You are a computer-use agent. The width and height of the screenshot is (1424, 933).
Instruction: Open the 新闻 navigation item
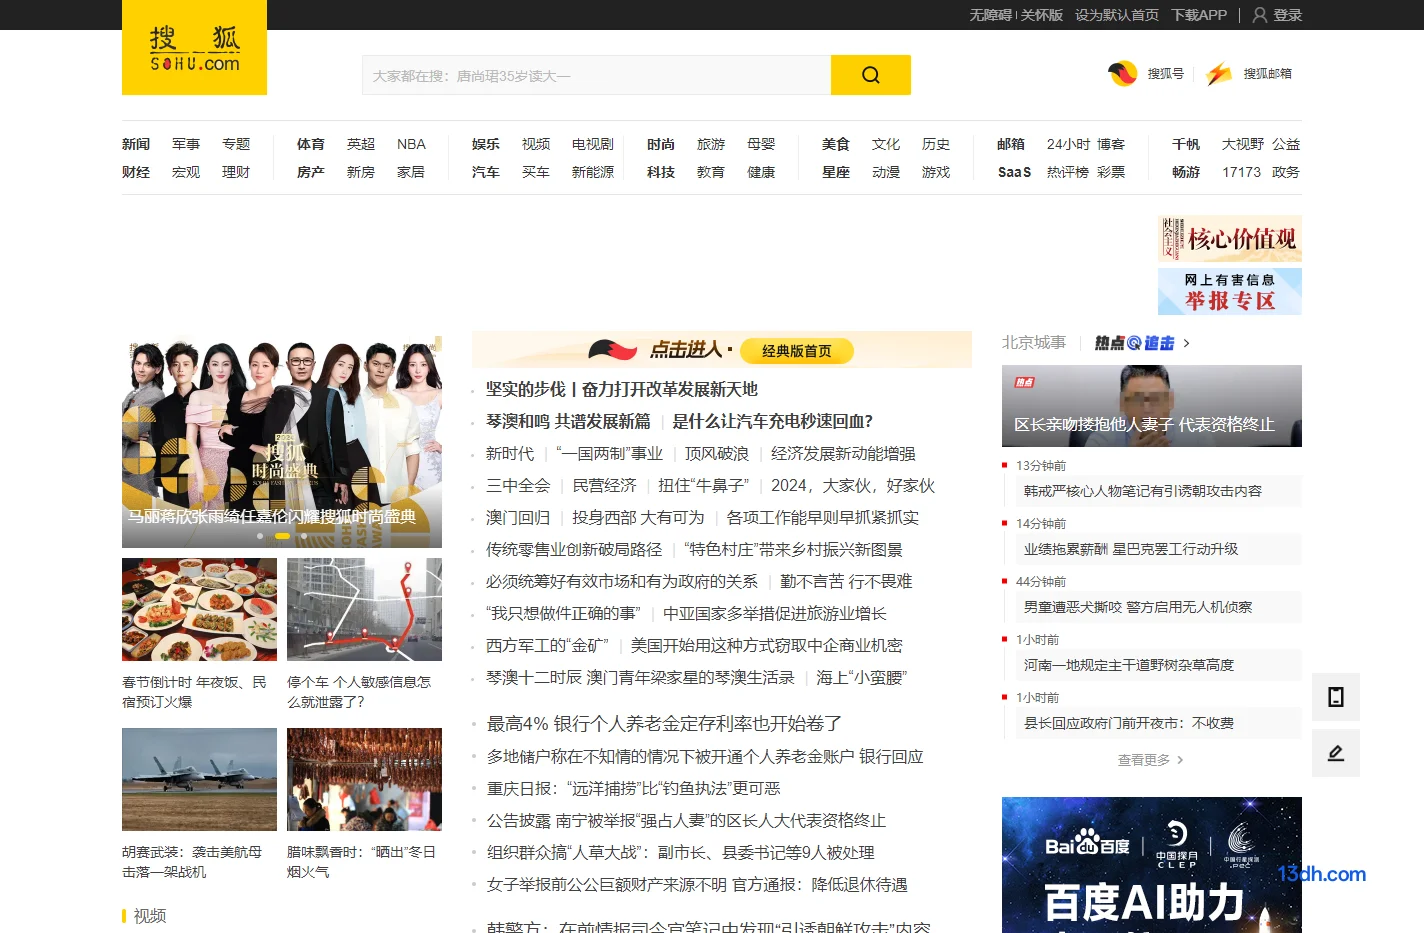tap(136, 144)
